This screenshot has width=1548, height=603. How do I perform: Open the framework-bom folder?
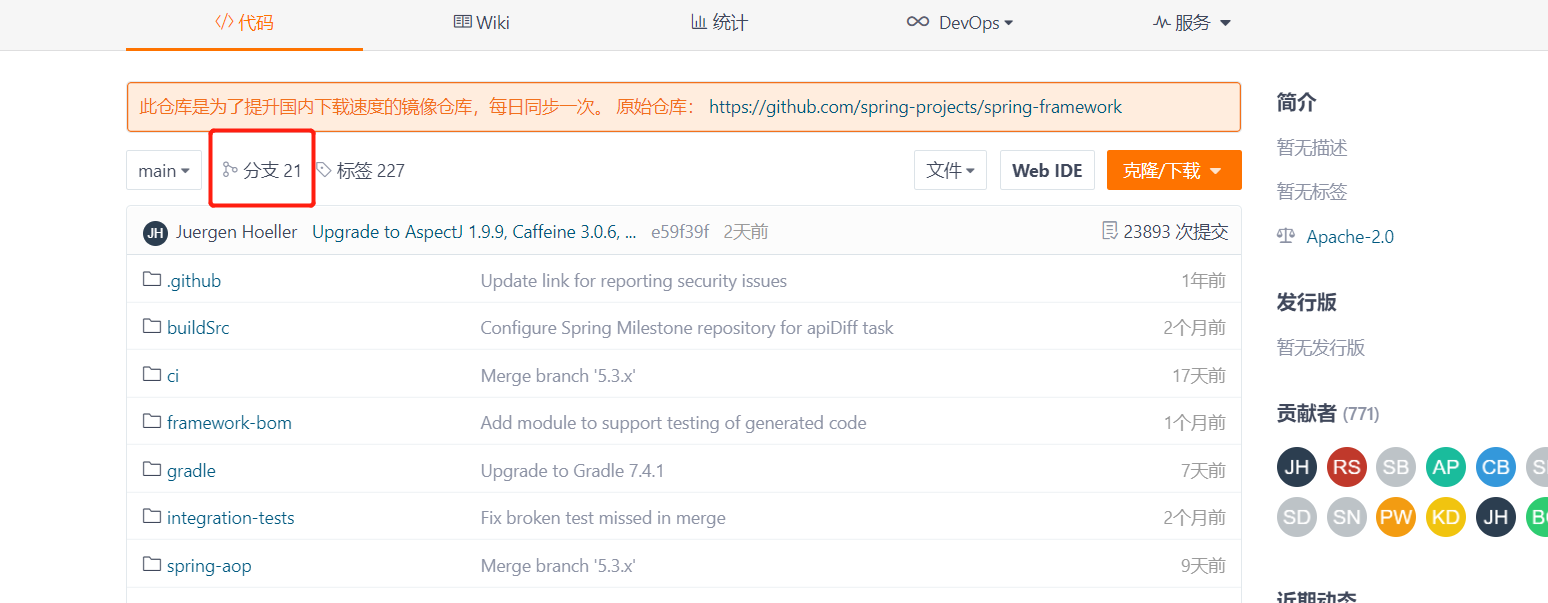(x=229, y=423)
